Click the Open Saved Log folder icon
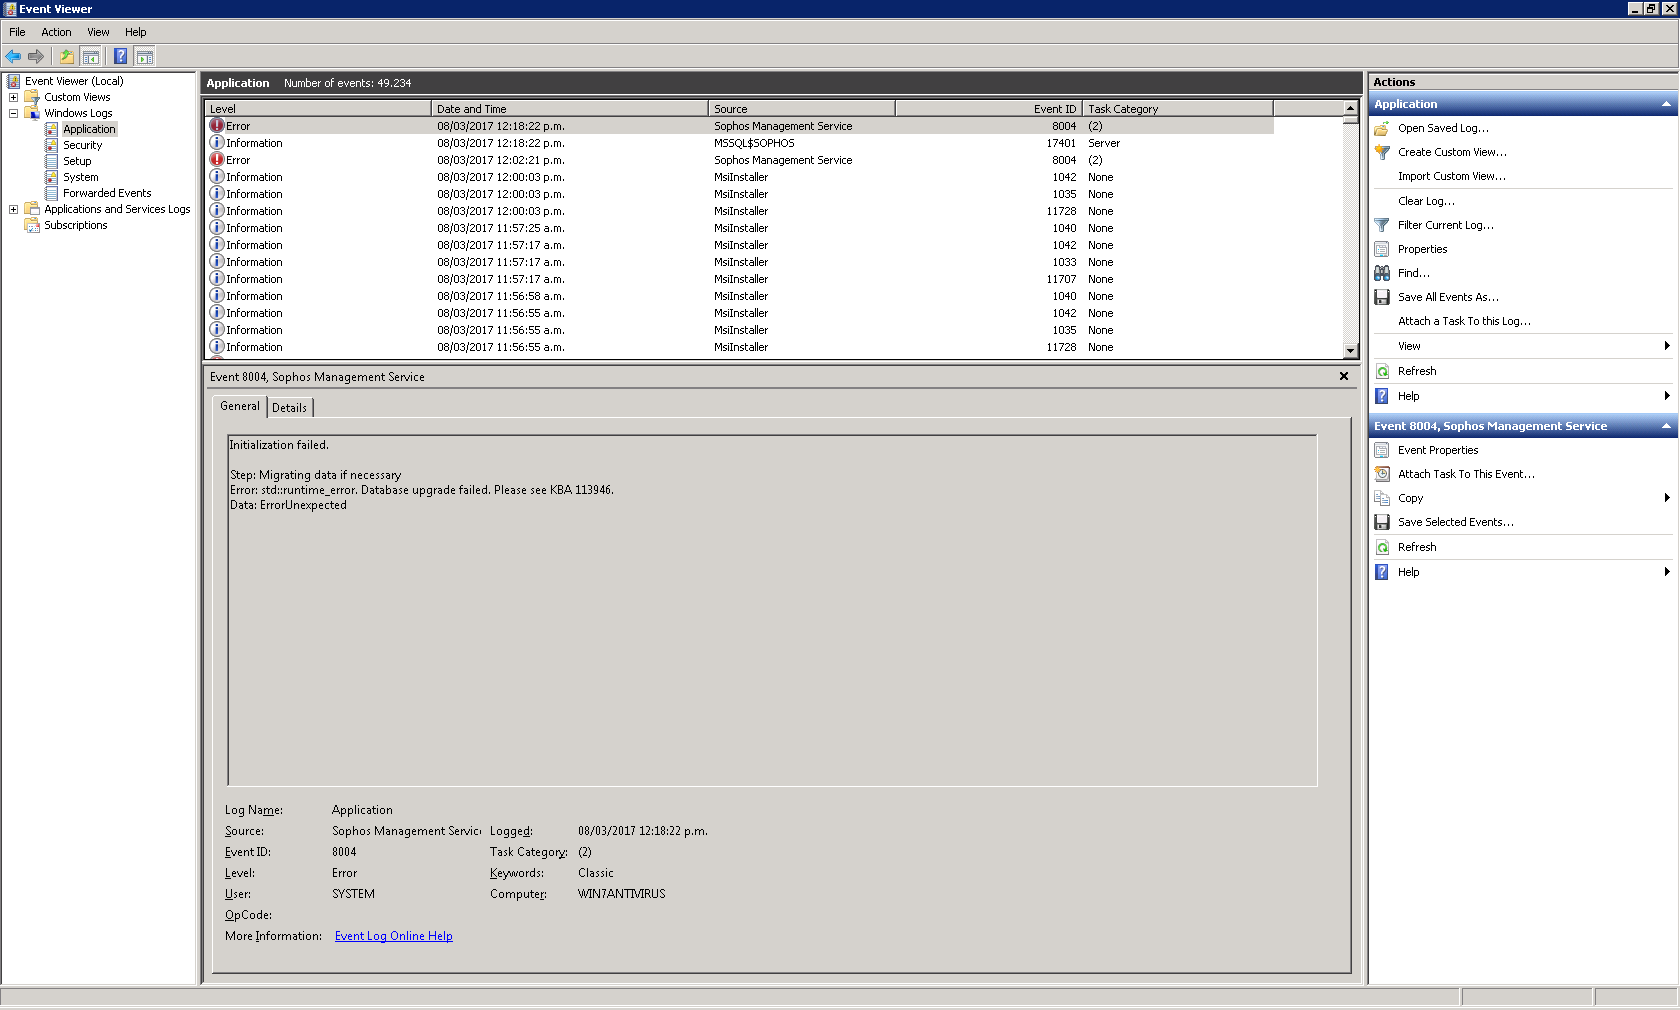 [1382, 128]
